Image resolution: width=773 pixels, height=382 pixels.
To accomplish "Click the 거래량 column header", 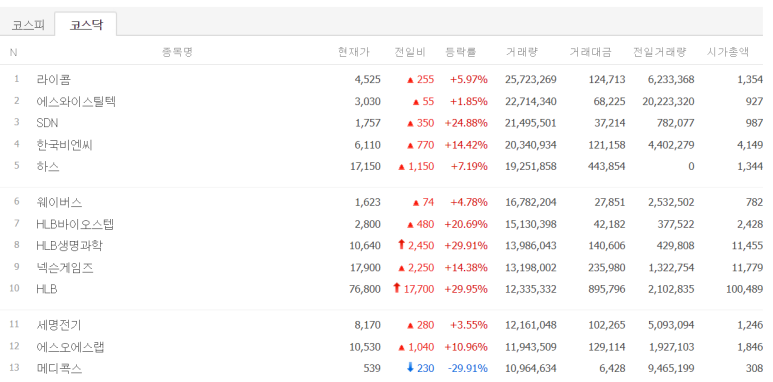I will pyautogui.click(x=522, y=52).
